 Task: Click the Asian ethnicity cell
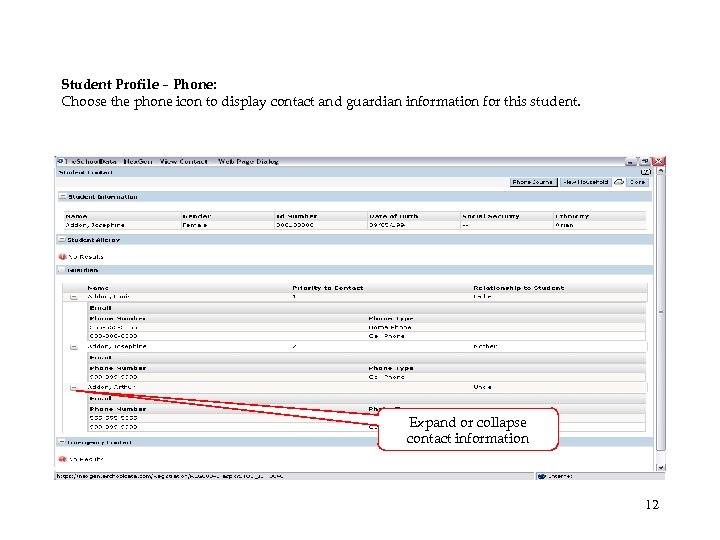[564, 225]
